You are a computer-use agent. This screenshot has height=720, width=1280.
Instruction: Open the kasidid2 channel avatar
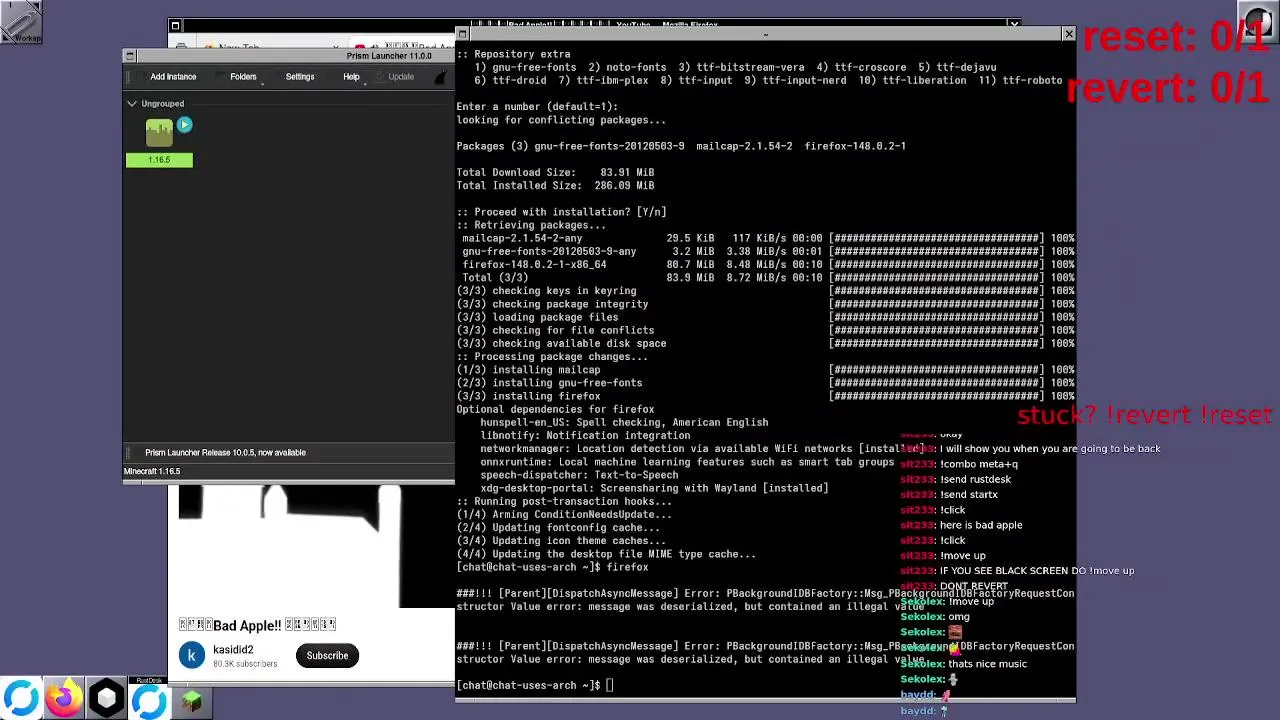[x=192, y=656]
